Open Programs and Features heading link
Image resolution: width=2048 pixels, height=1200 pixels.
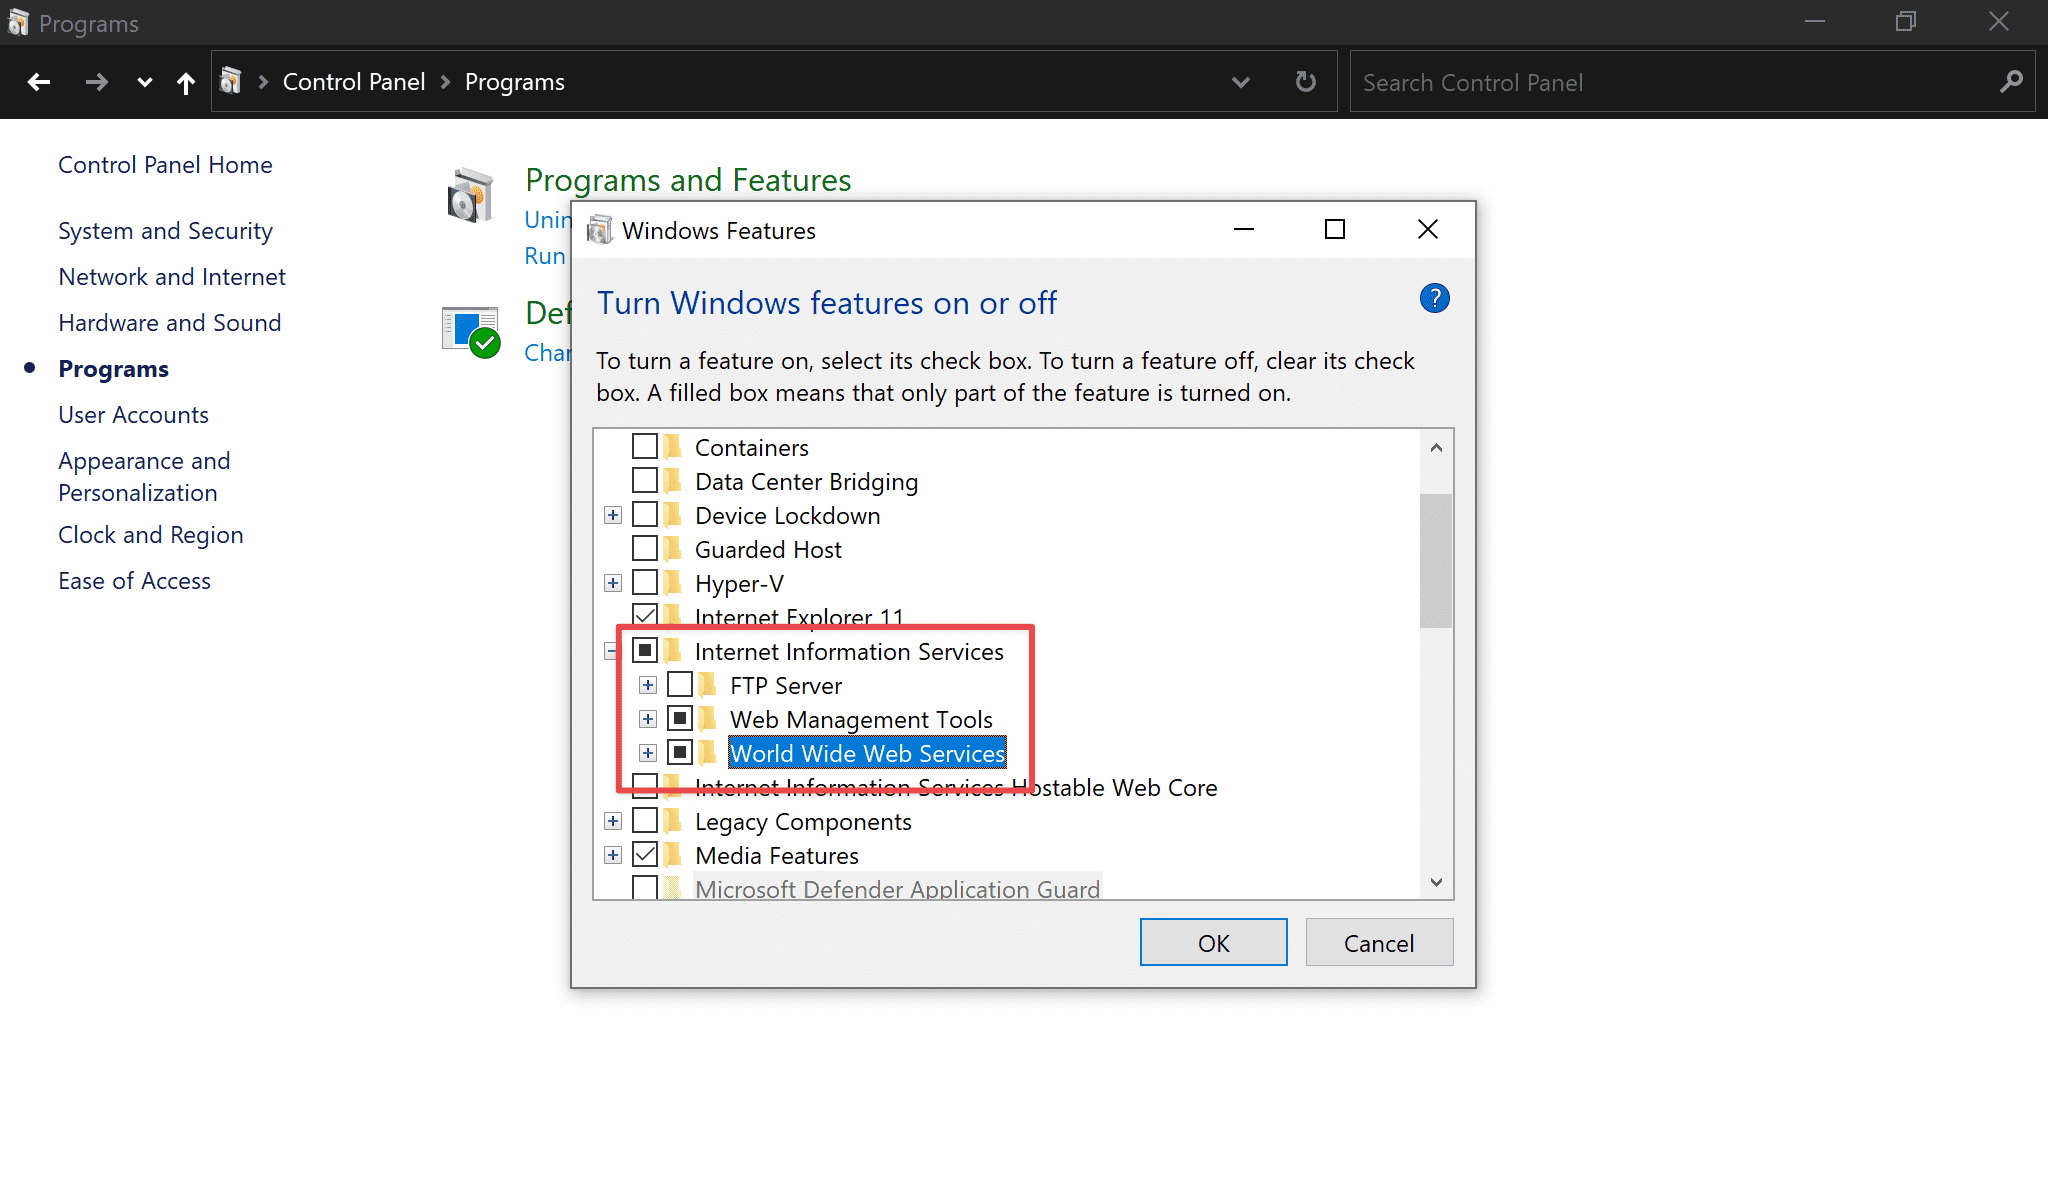click(x=688, y=180)
